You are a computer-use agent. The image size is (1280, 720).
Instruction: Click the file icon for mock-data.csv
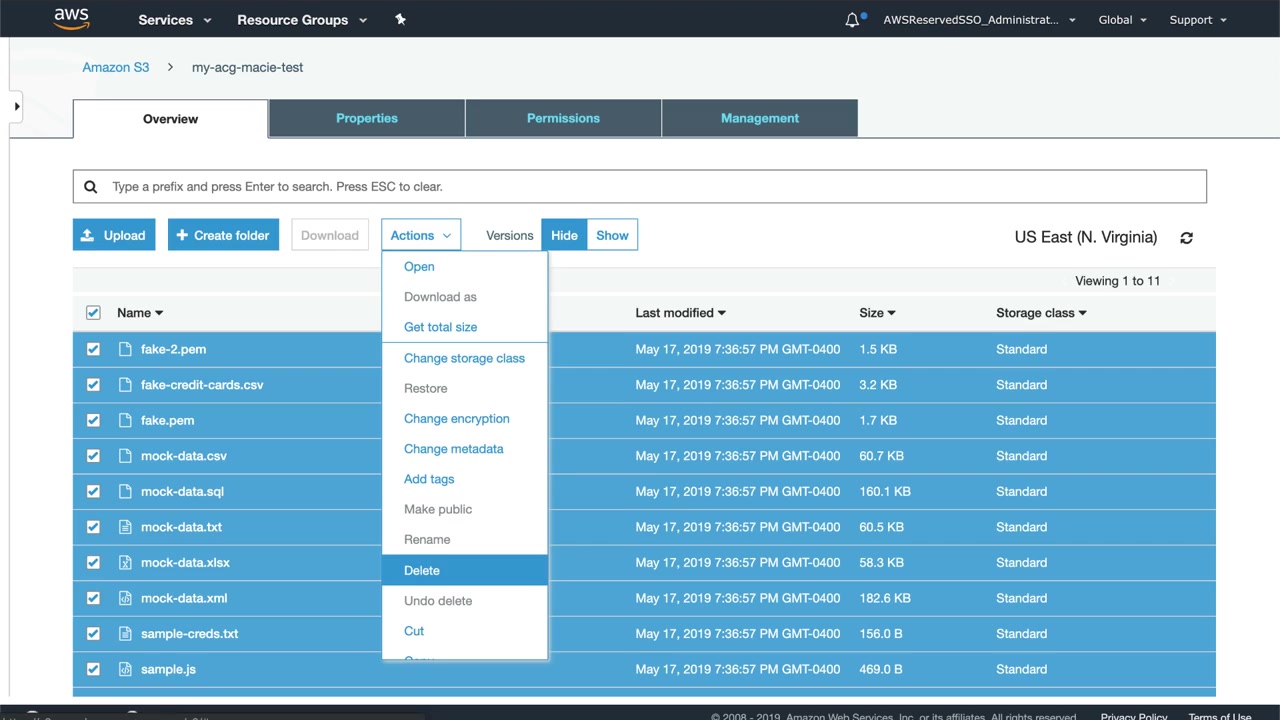pyautogui.click(x=125, y=456)
